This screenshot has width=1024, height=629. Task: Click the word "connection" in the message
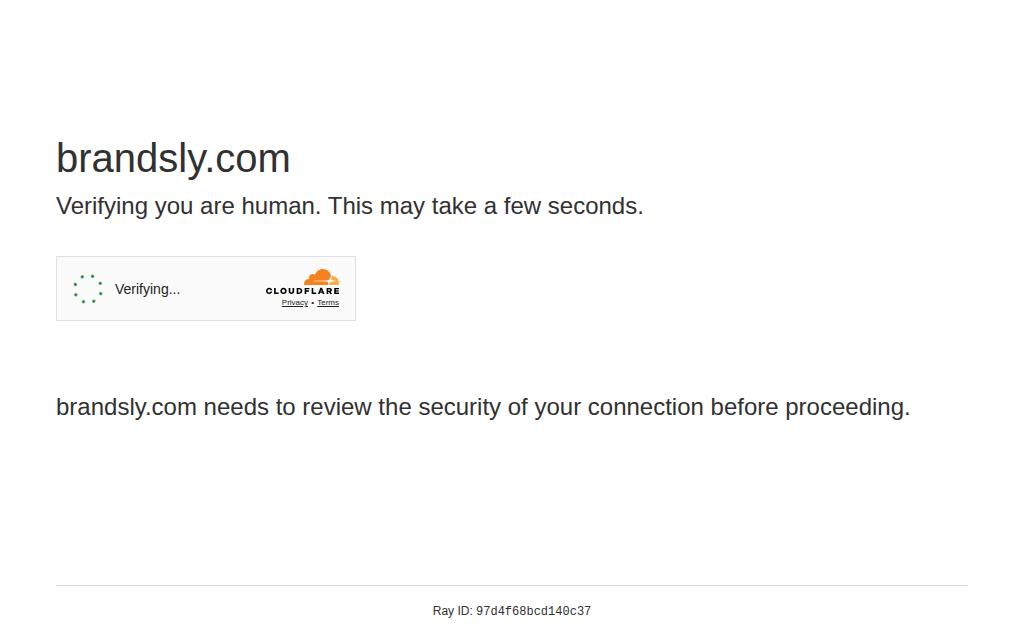pos(645,408)
